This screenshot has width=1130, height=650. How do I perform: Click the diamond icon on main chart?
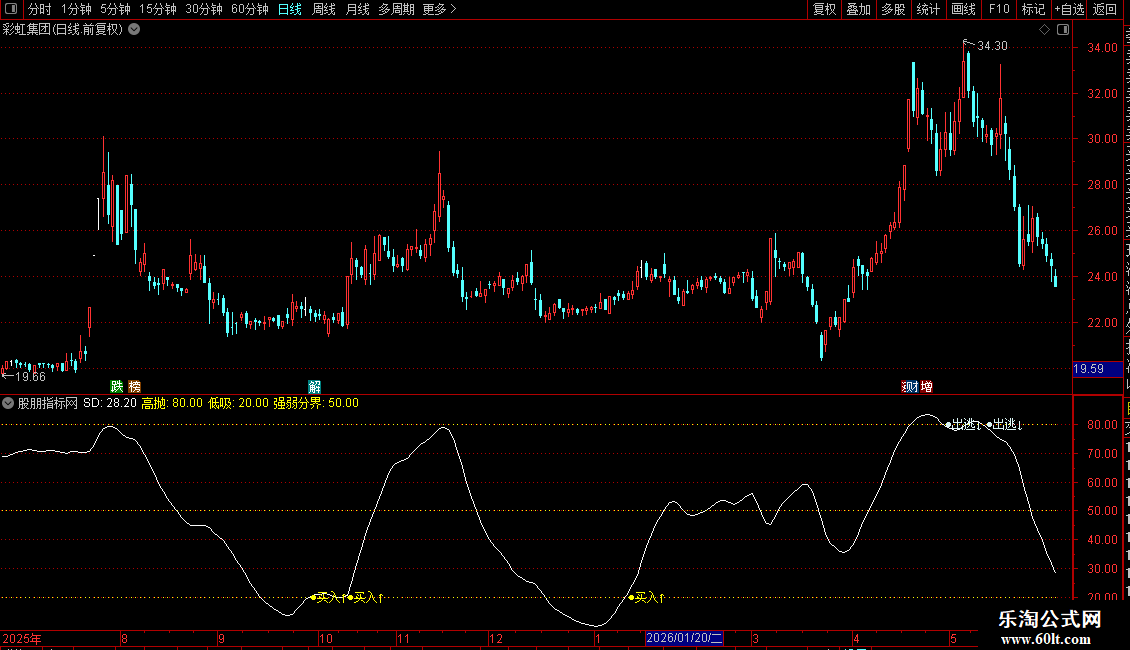coord(1044,30)
